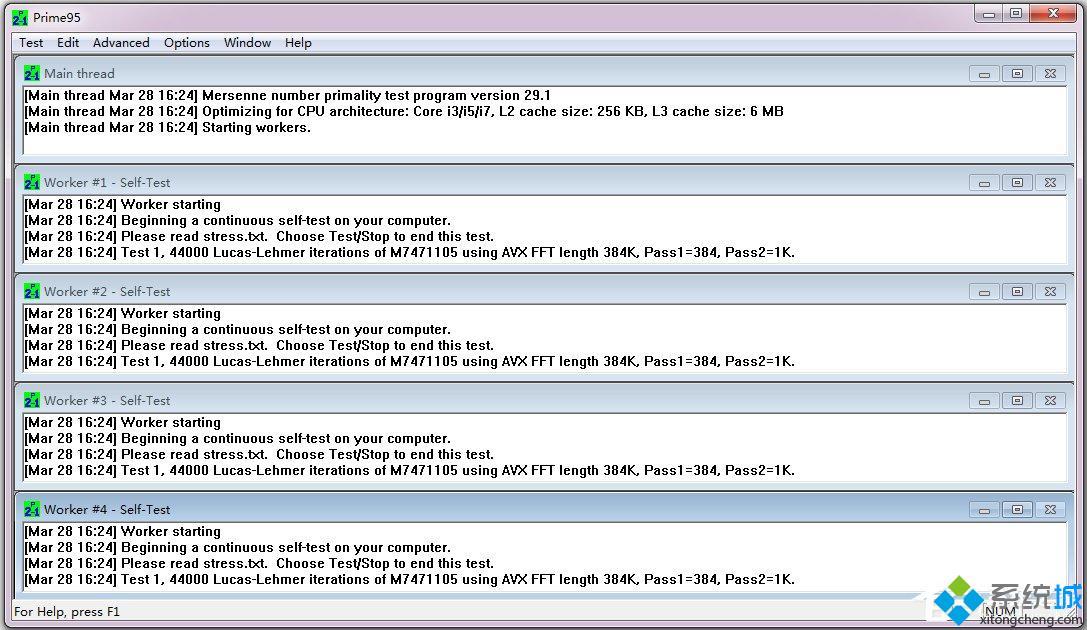1087x630 pixels.
Task: Click 'Please read stress.txt' line in Worker #1
Action: (259, 236)
